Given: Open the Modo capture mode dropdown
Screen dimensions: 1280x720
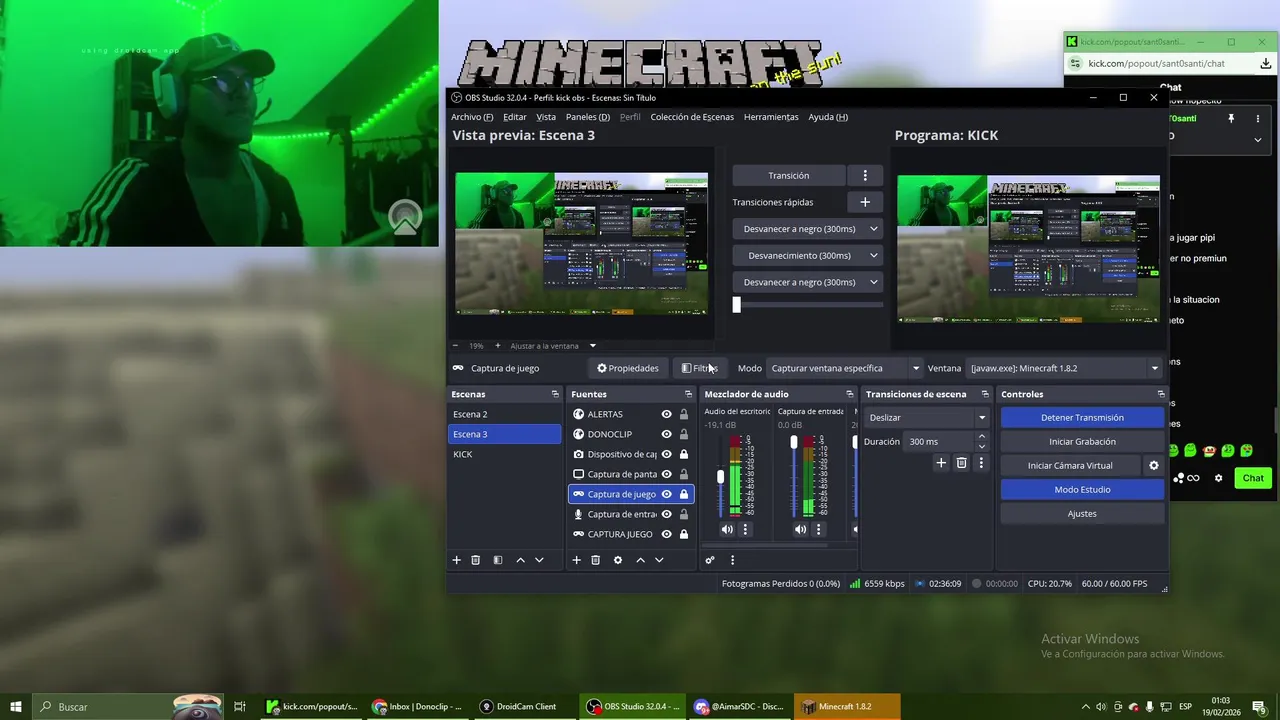Looking at the screenshot, I should [x=844, y=368].
